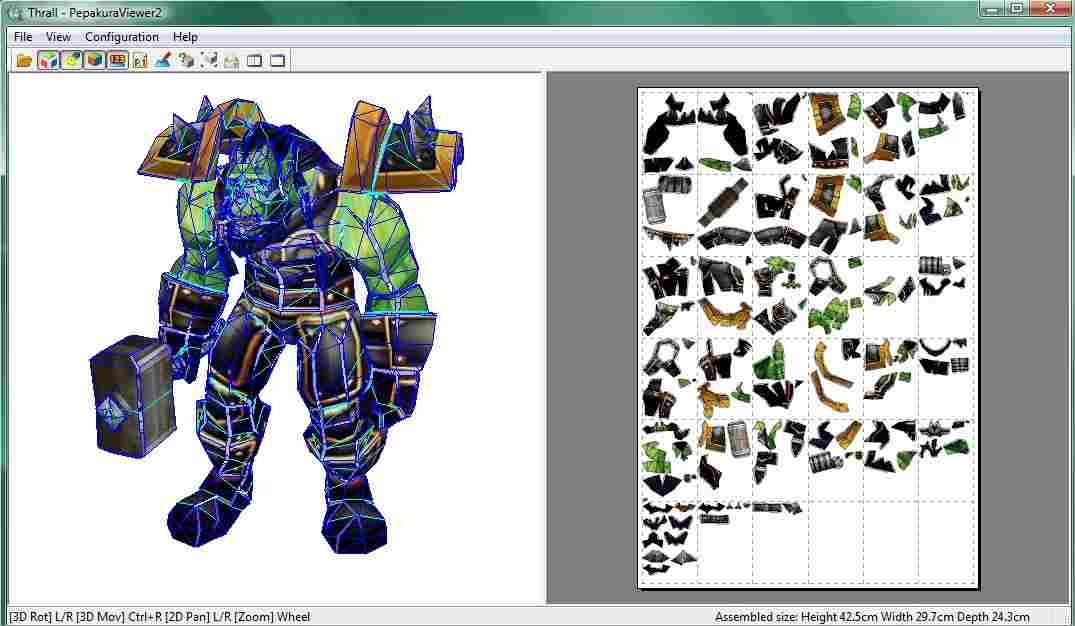The width and height of the screenshot is (1075, 626).
Task: Open the Configuration menu
Action: click(x=120, y=36)
